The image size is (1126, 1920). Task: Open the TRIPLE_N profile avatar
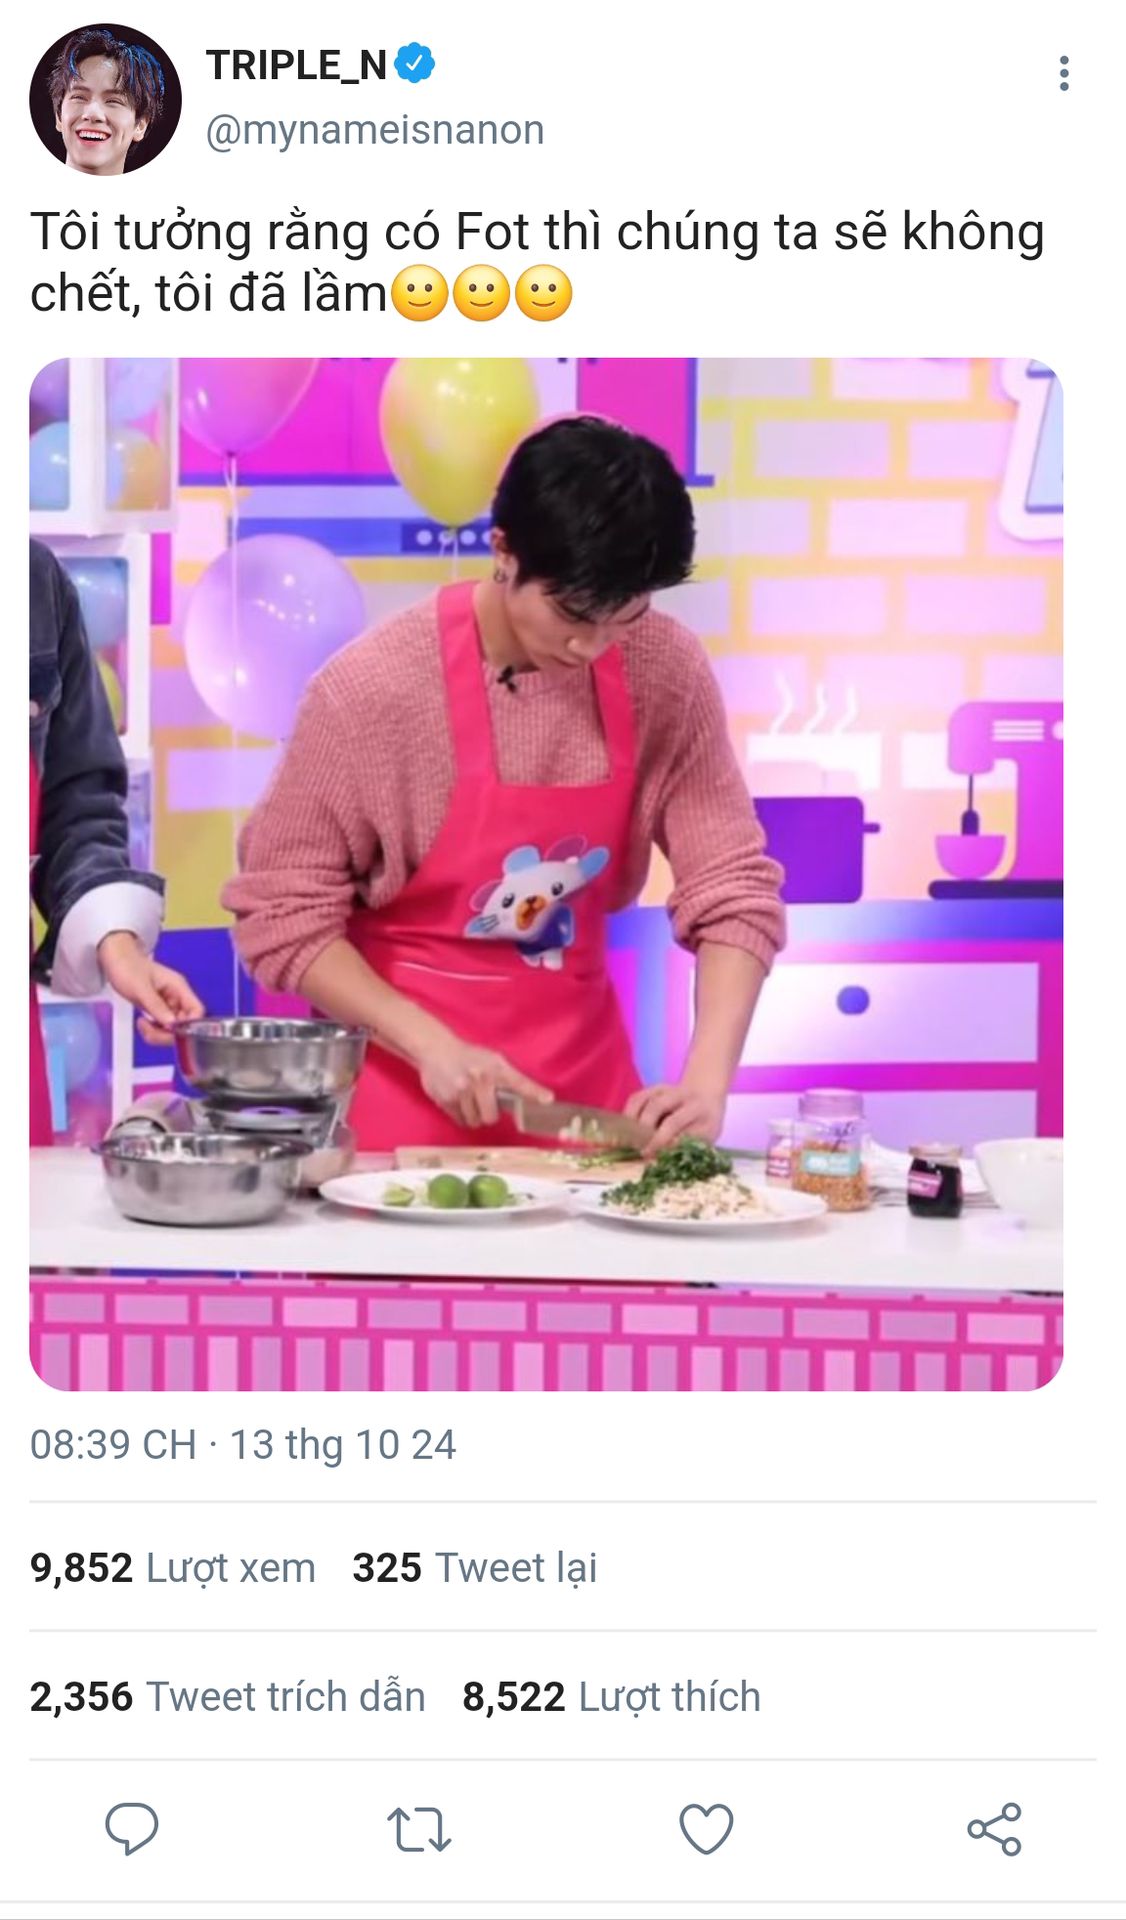(105, 99)
